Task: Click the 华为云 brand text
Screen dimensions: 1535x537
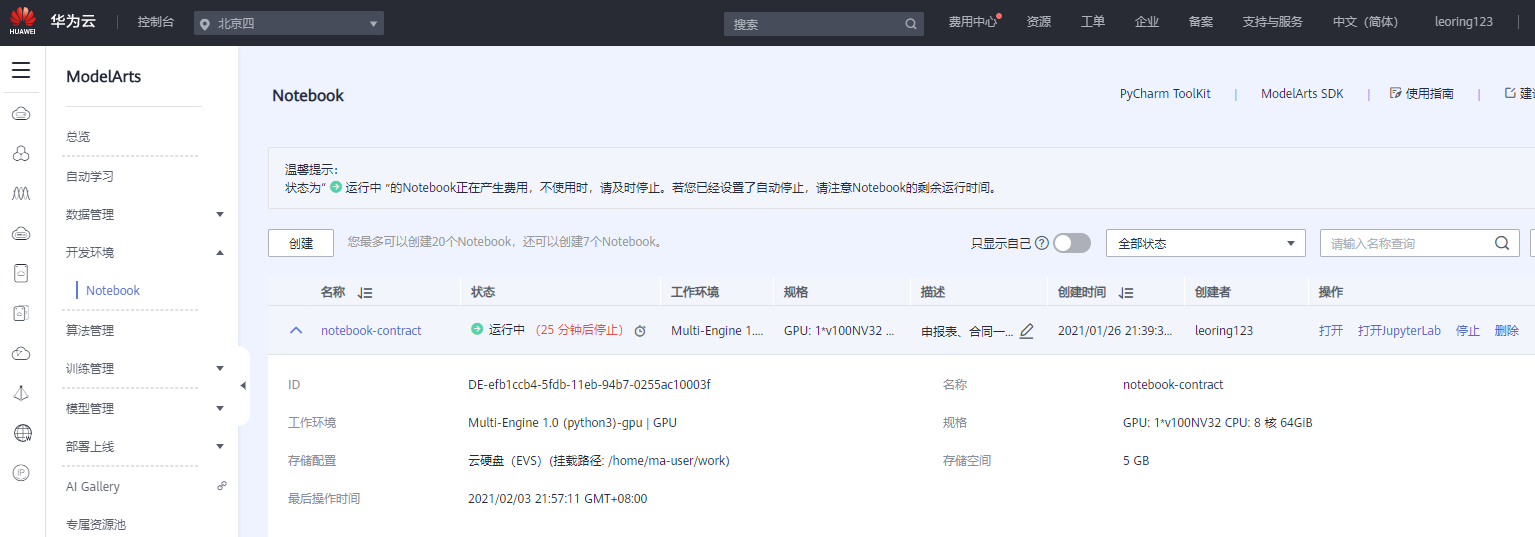Action: (x=73, y=21)
